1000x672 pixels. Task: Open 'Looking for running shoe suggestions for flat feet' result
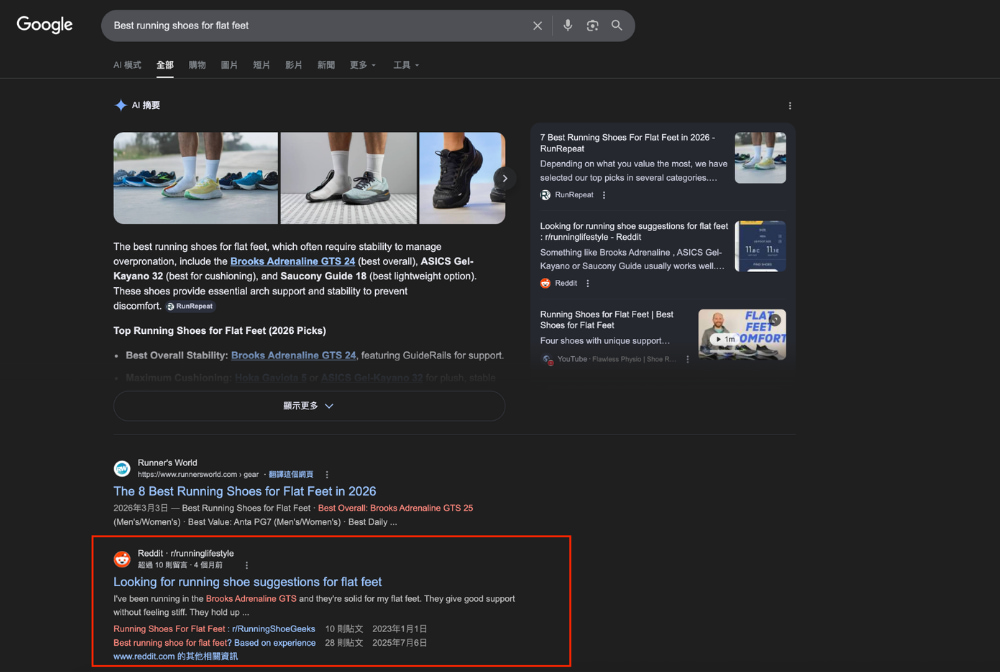pos(247,582)
